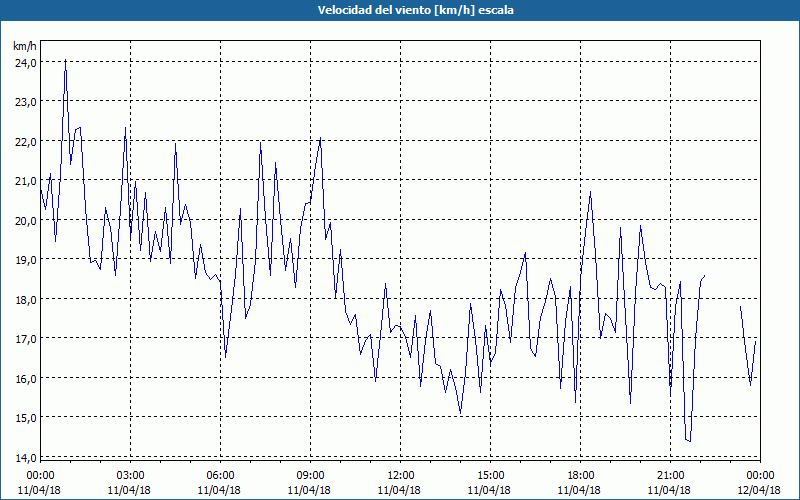Image resolution: width=800 pixels, height=500 pixels.
Task: Click the 03:00 time axis label
Action: tap(131, 476)
